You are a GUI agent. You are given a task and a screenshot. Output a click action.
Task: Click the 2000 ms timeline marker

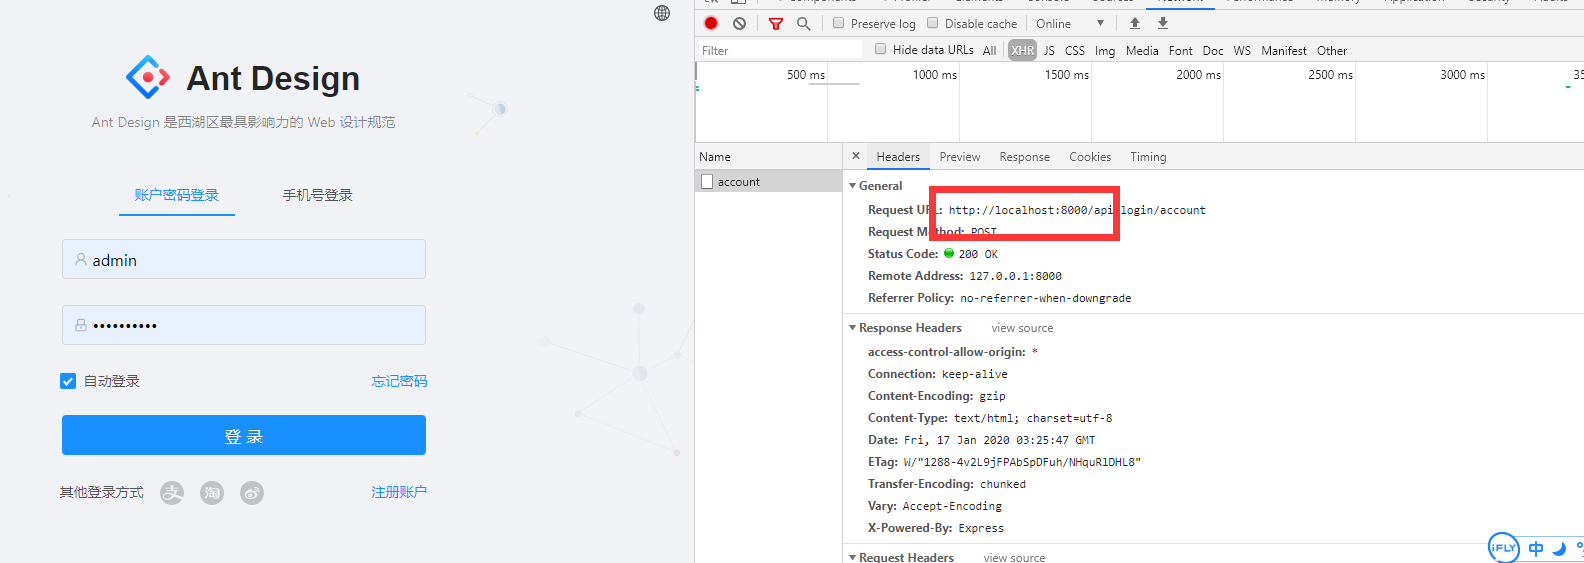tap(1198, 75)
